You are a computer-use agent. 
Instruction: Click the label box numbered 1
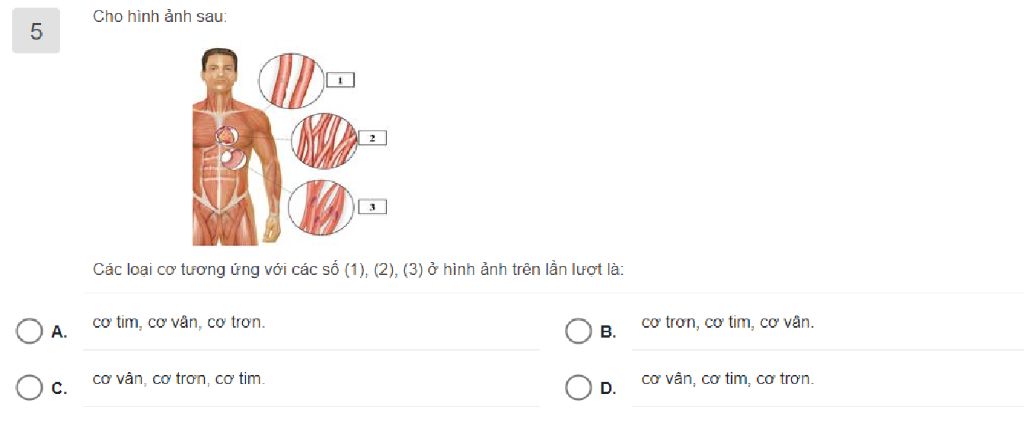340,78
